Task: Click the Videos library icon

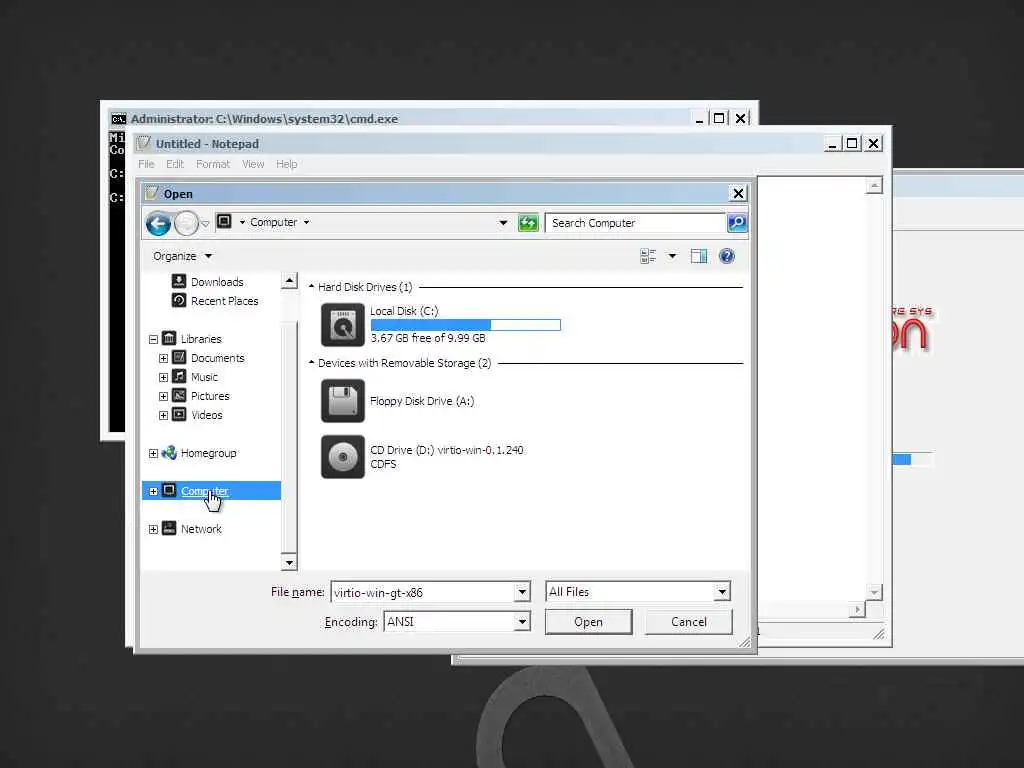Action: point(179,414)
